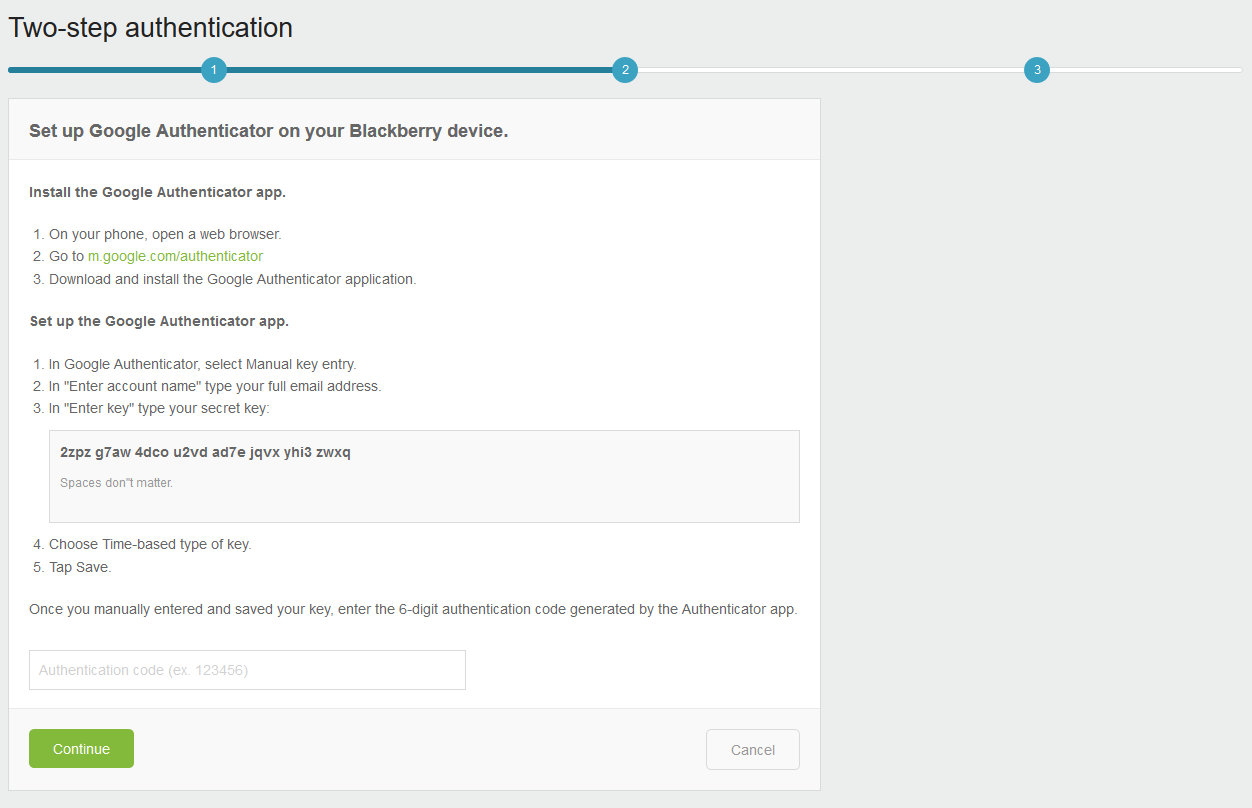Click the "Spaces don"t matter." note
1252x808 pixels.
[x=116, y=483]
